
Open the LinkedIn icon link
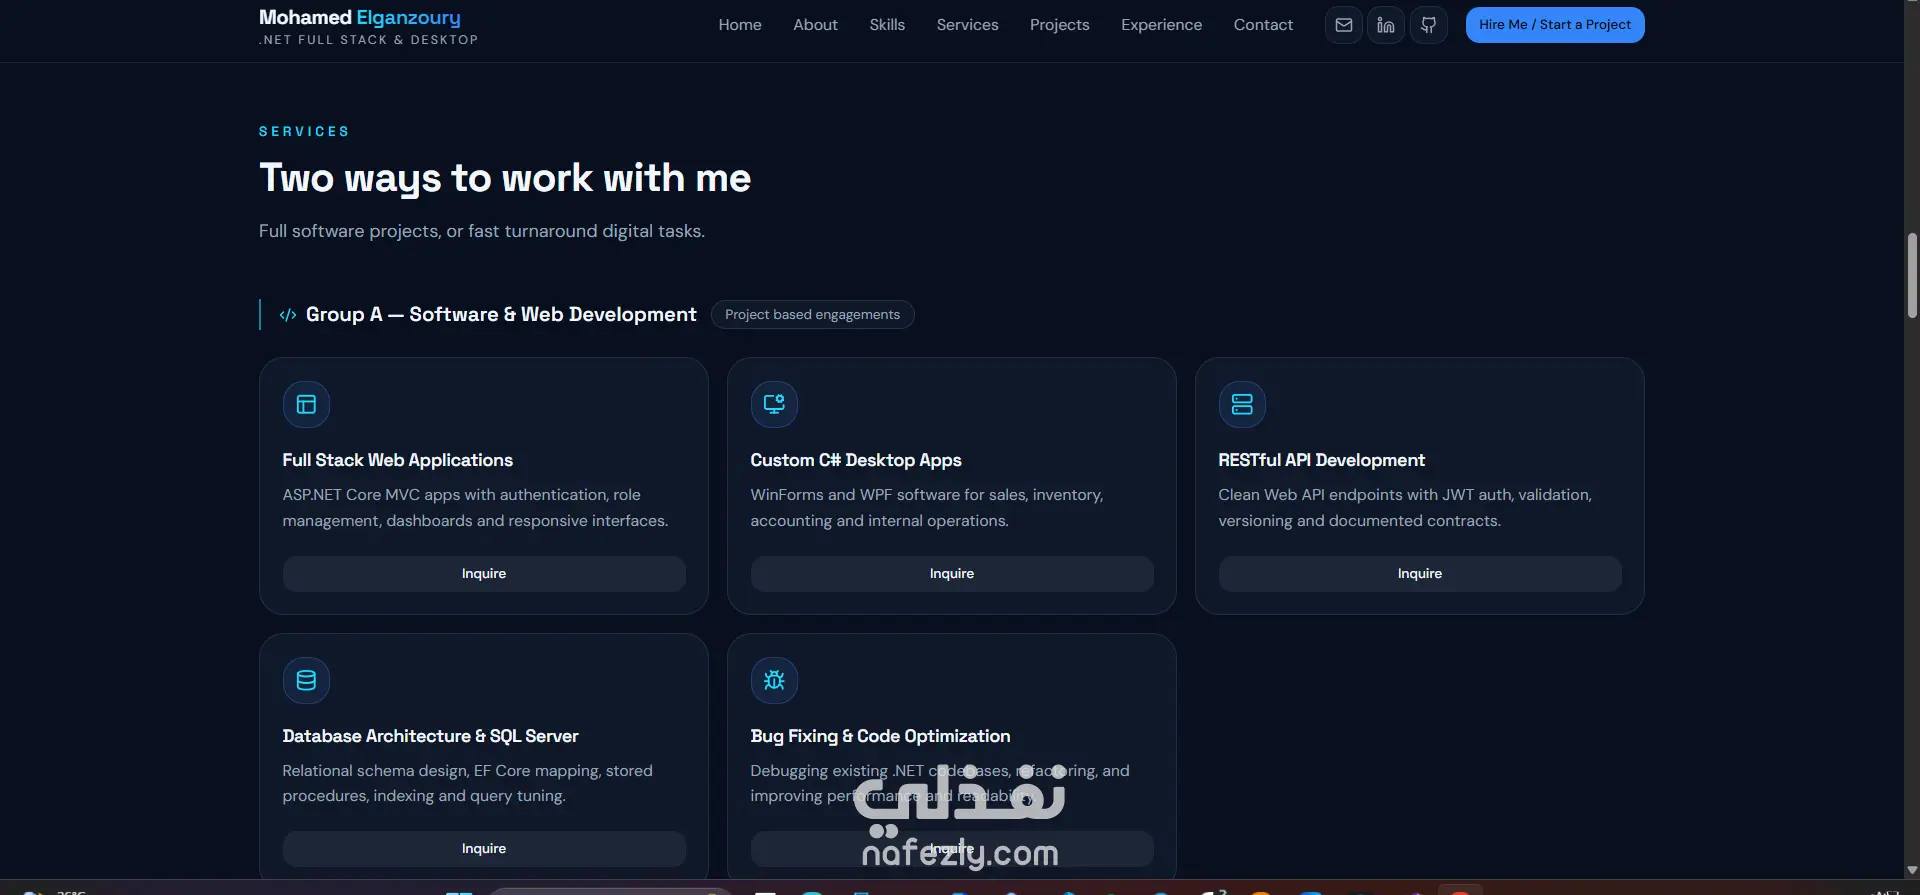(x=1386, y=25)
